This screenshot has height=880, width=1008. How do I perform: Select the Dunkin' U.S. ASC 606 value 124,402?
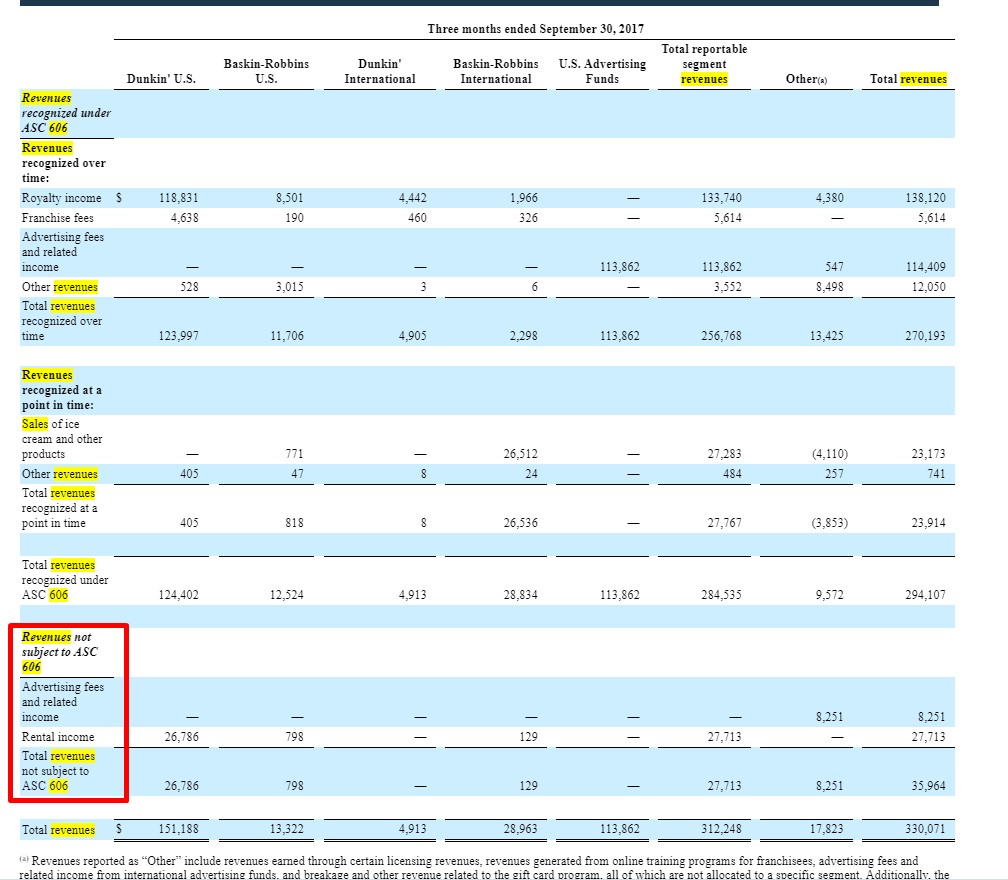[179, 595]
